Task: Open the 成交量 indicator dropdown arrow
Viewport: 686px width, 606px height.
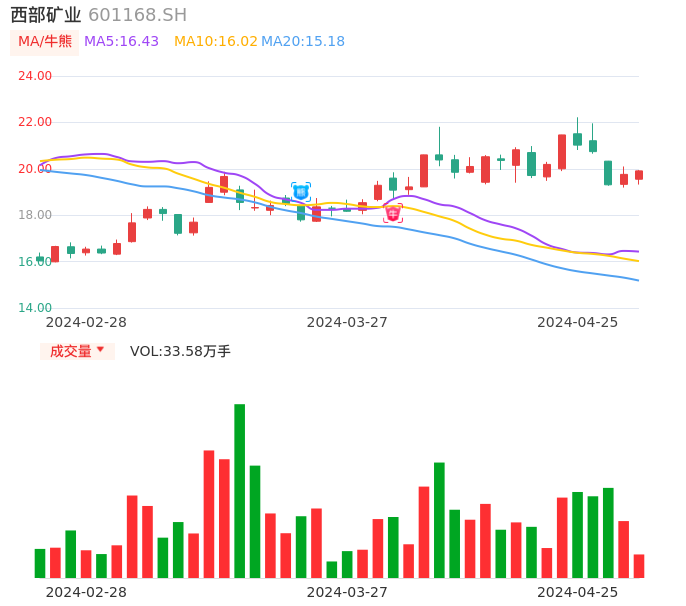Action: click(x=100, y=350)
